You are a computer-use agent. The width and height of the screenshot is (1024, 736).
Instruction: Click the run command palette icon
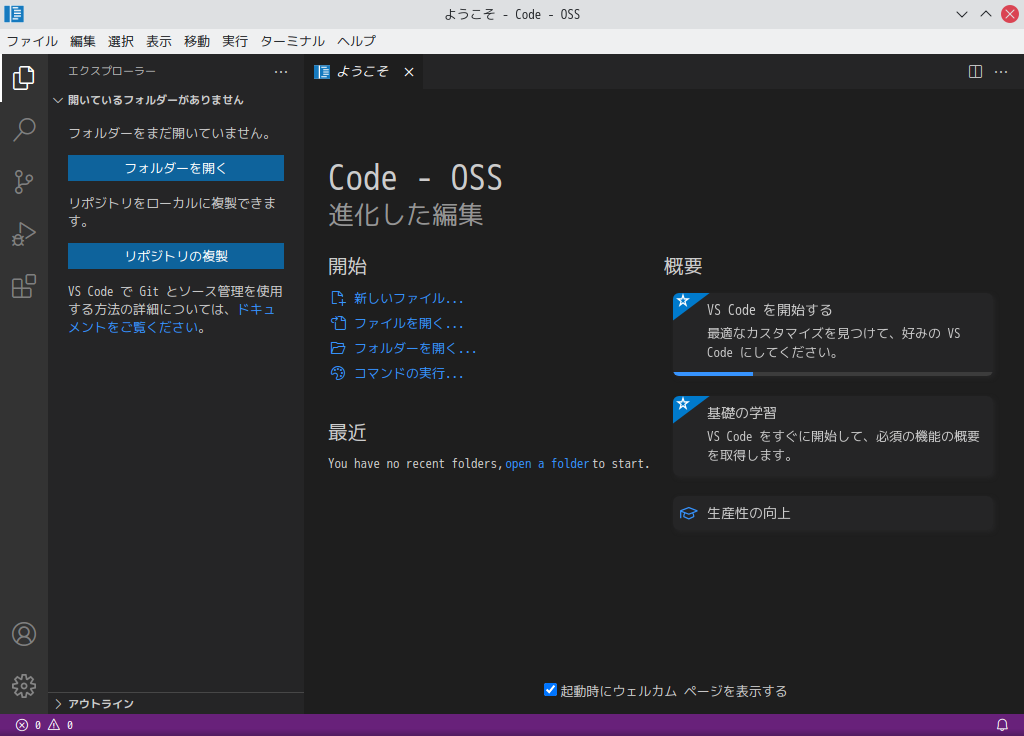click(x=338, y=373)
